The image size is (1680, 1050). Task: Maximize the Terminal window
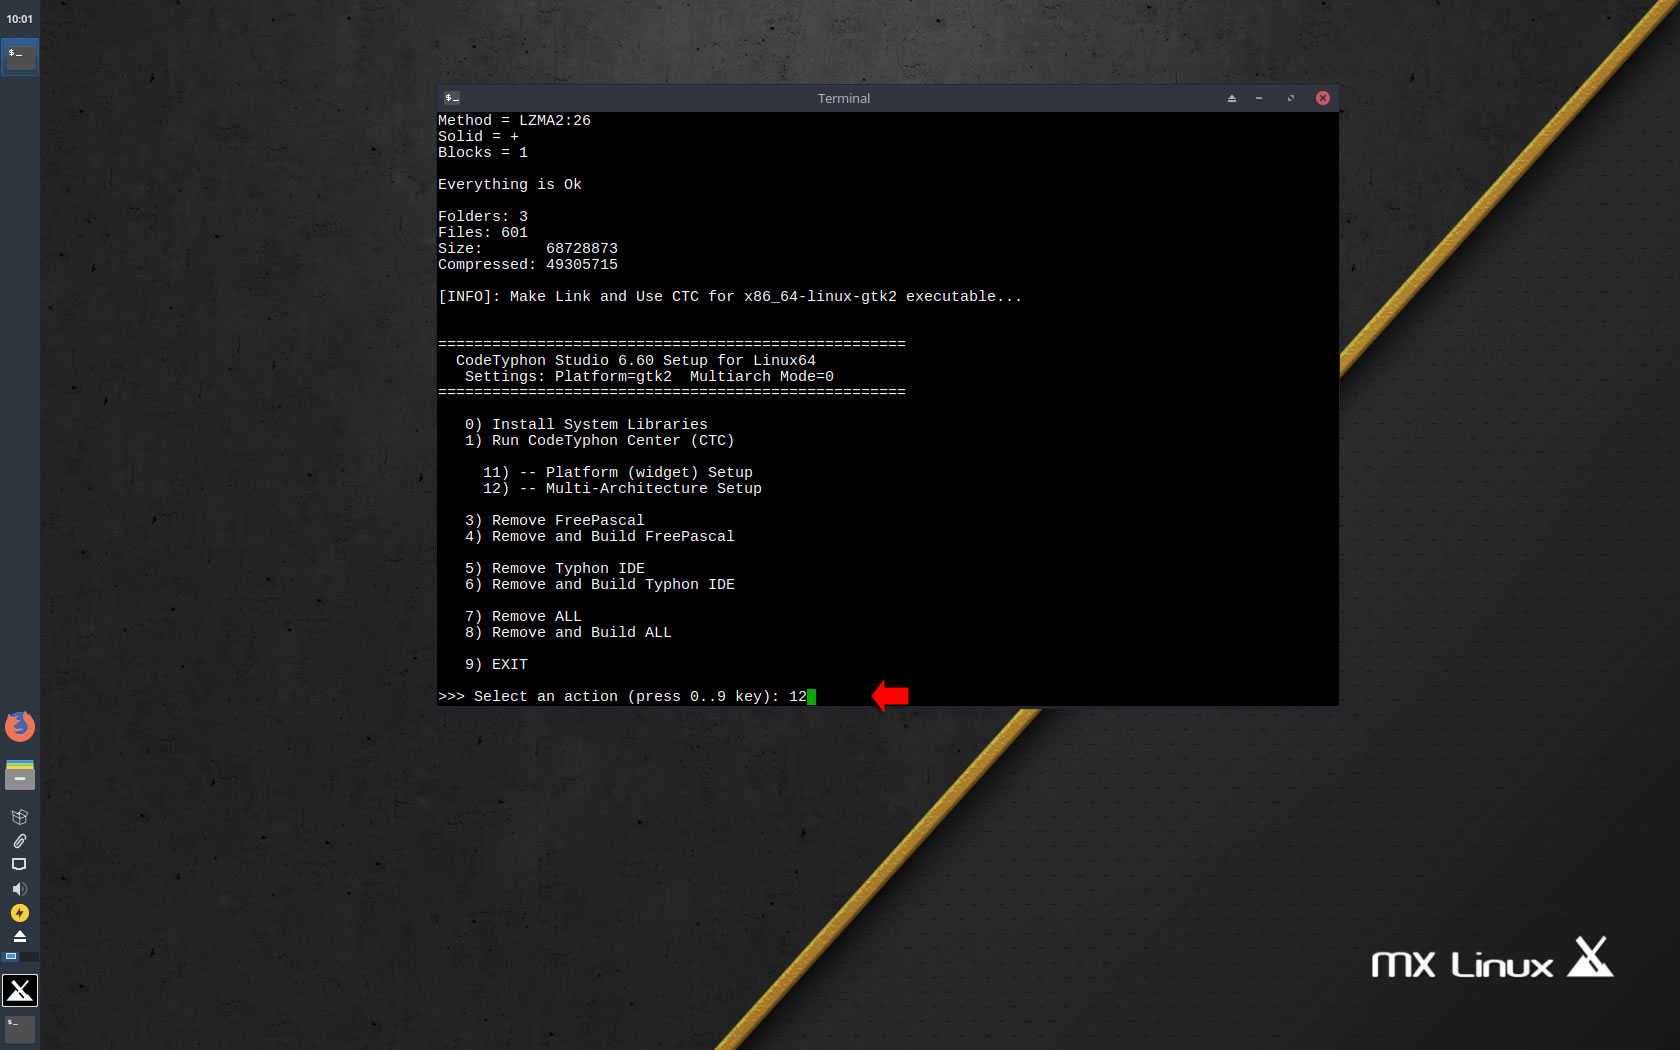pos(1291,98)
